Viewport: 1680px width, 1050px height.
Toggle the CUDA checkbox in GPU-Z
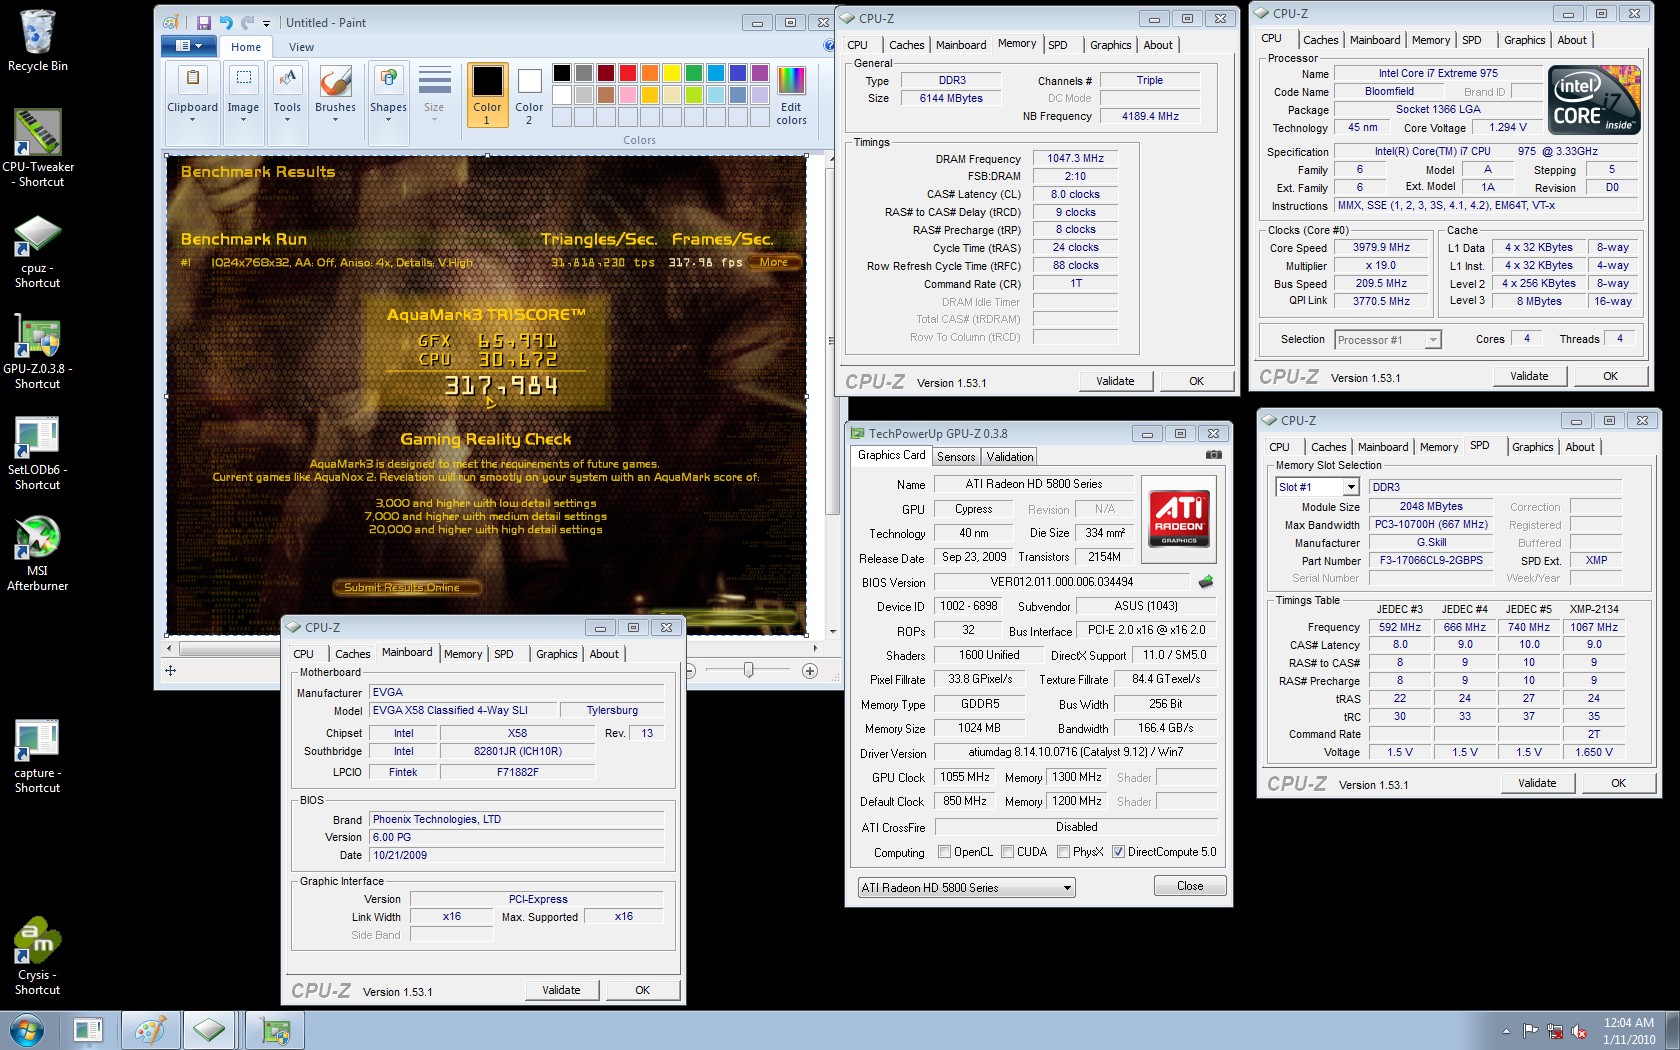pos(1007,852)
